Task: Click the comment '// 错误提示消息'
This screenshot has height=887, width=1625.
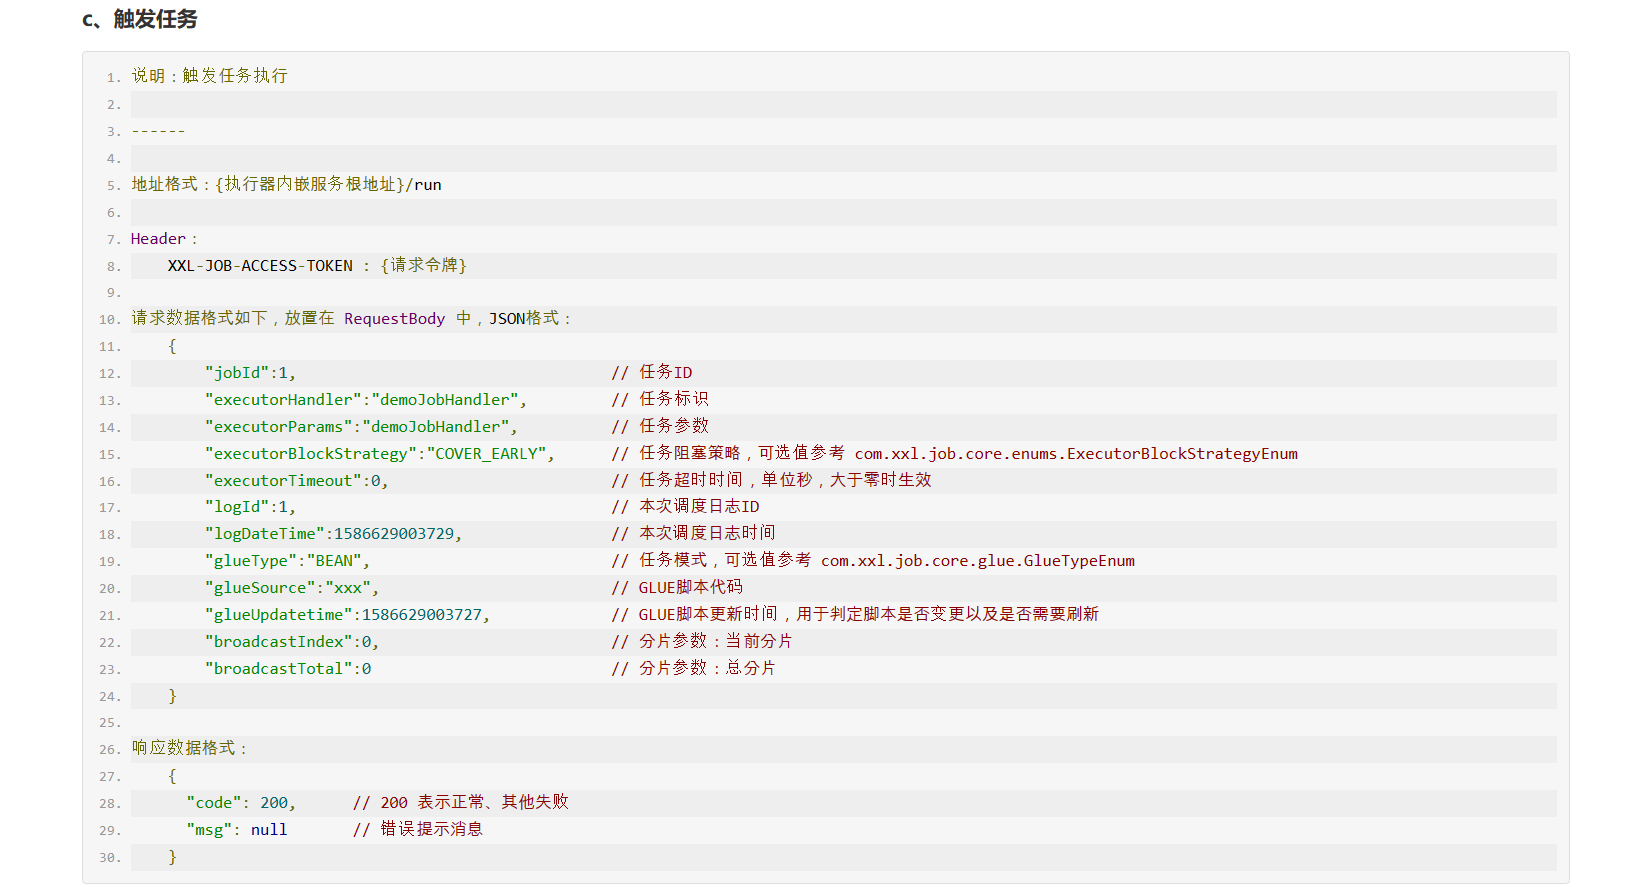Action: (418, 830)
